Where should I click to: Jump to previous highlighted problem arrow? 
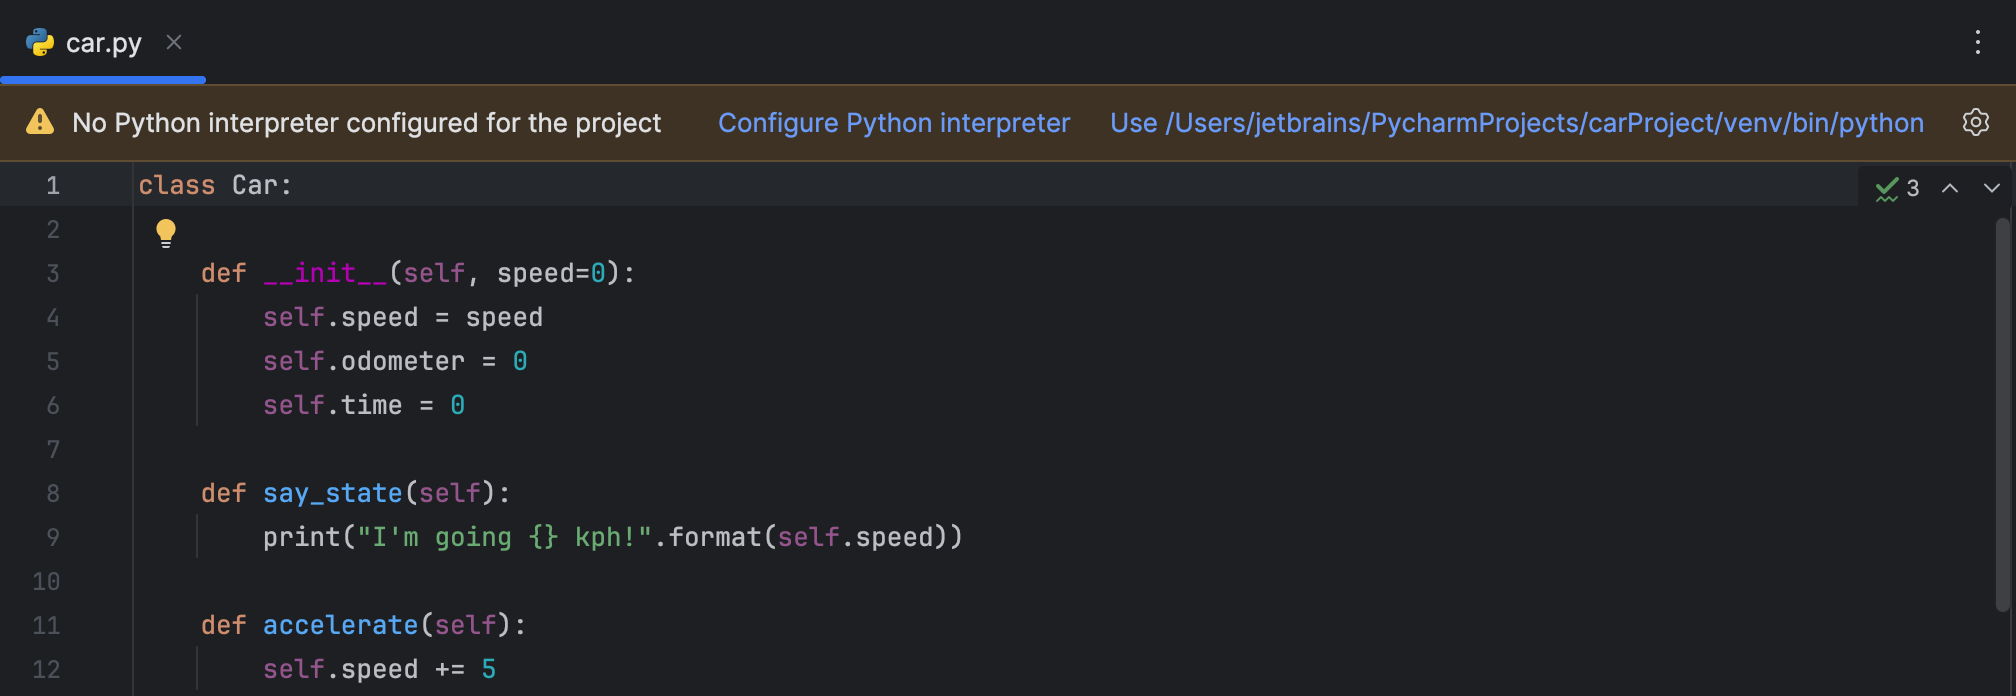(x=1950, y=188)
